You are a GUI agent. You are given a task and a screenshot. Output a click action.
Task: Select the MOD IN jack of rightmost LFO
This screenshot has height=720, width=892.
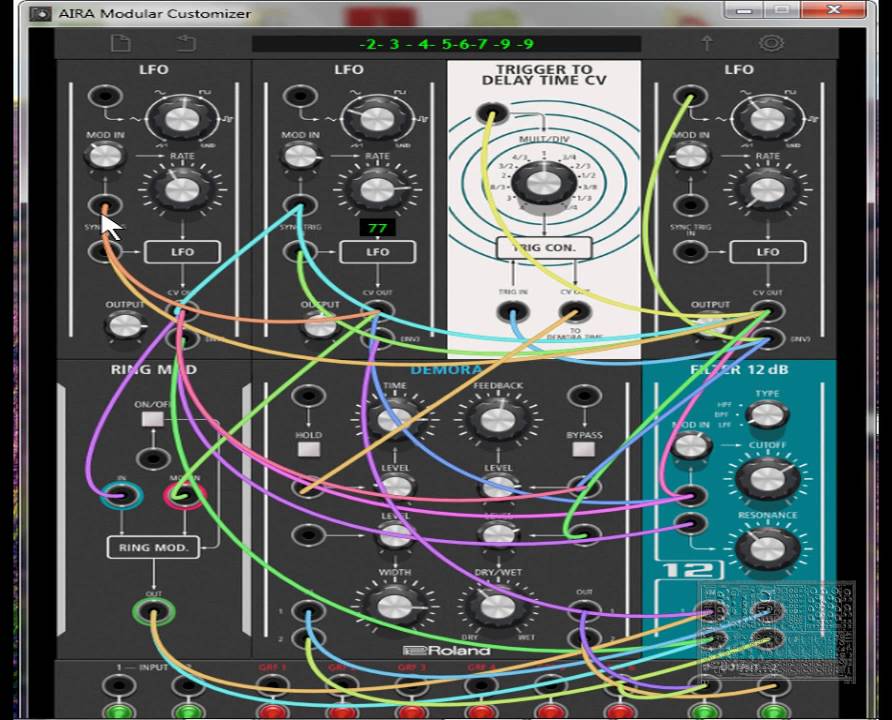click(689, 205)
